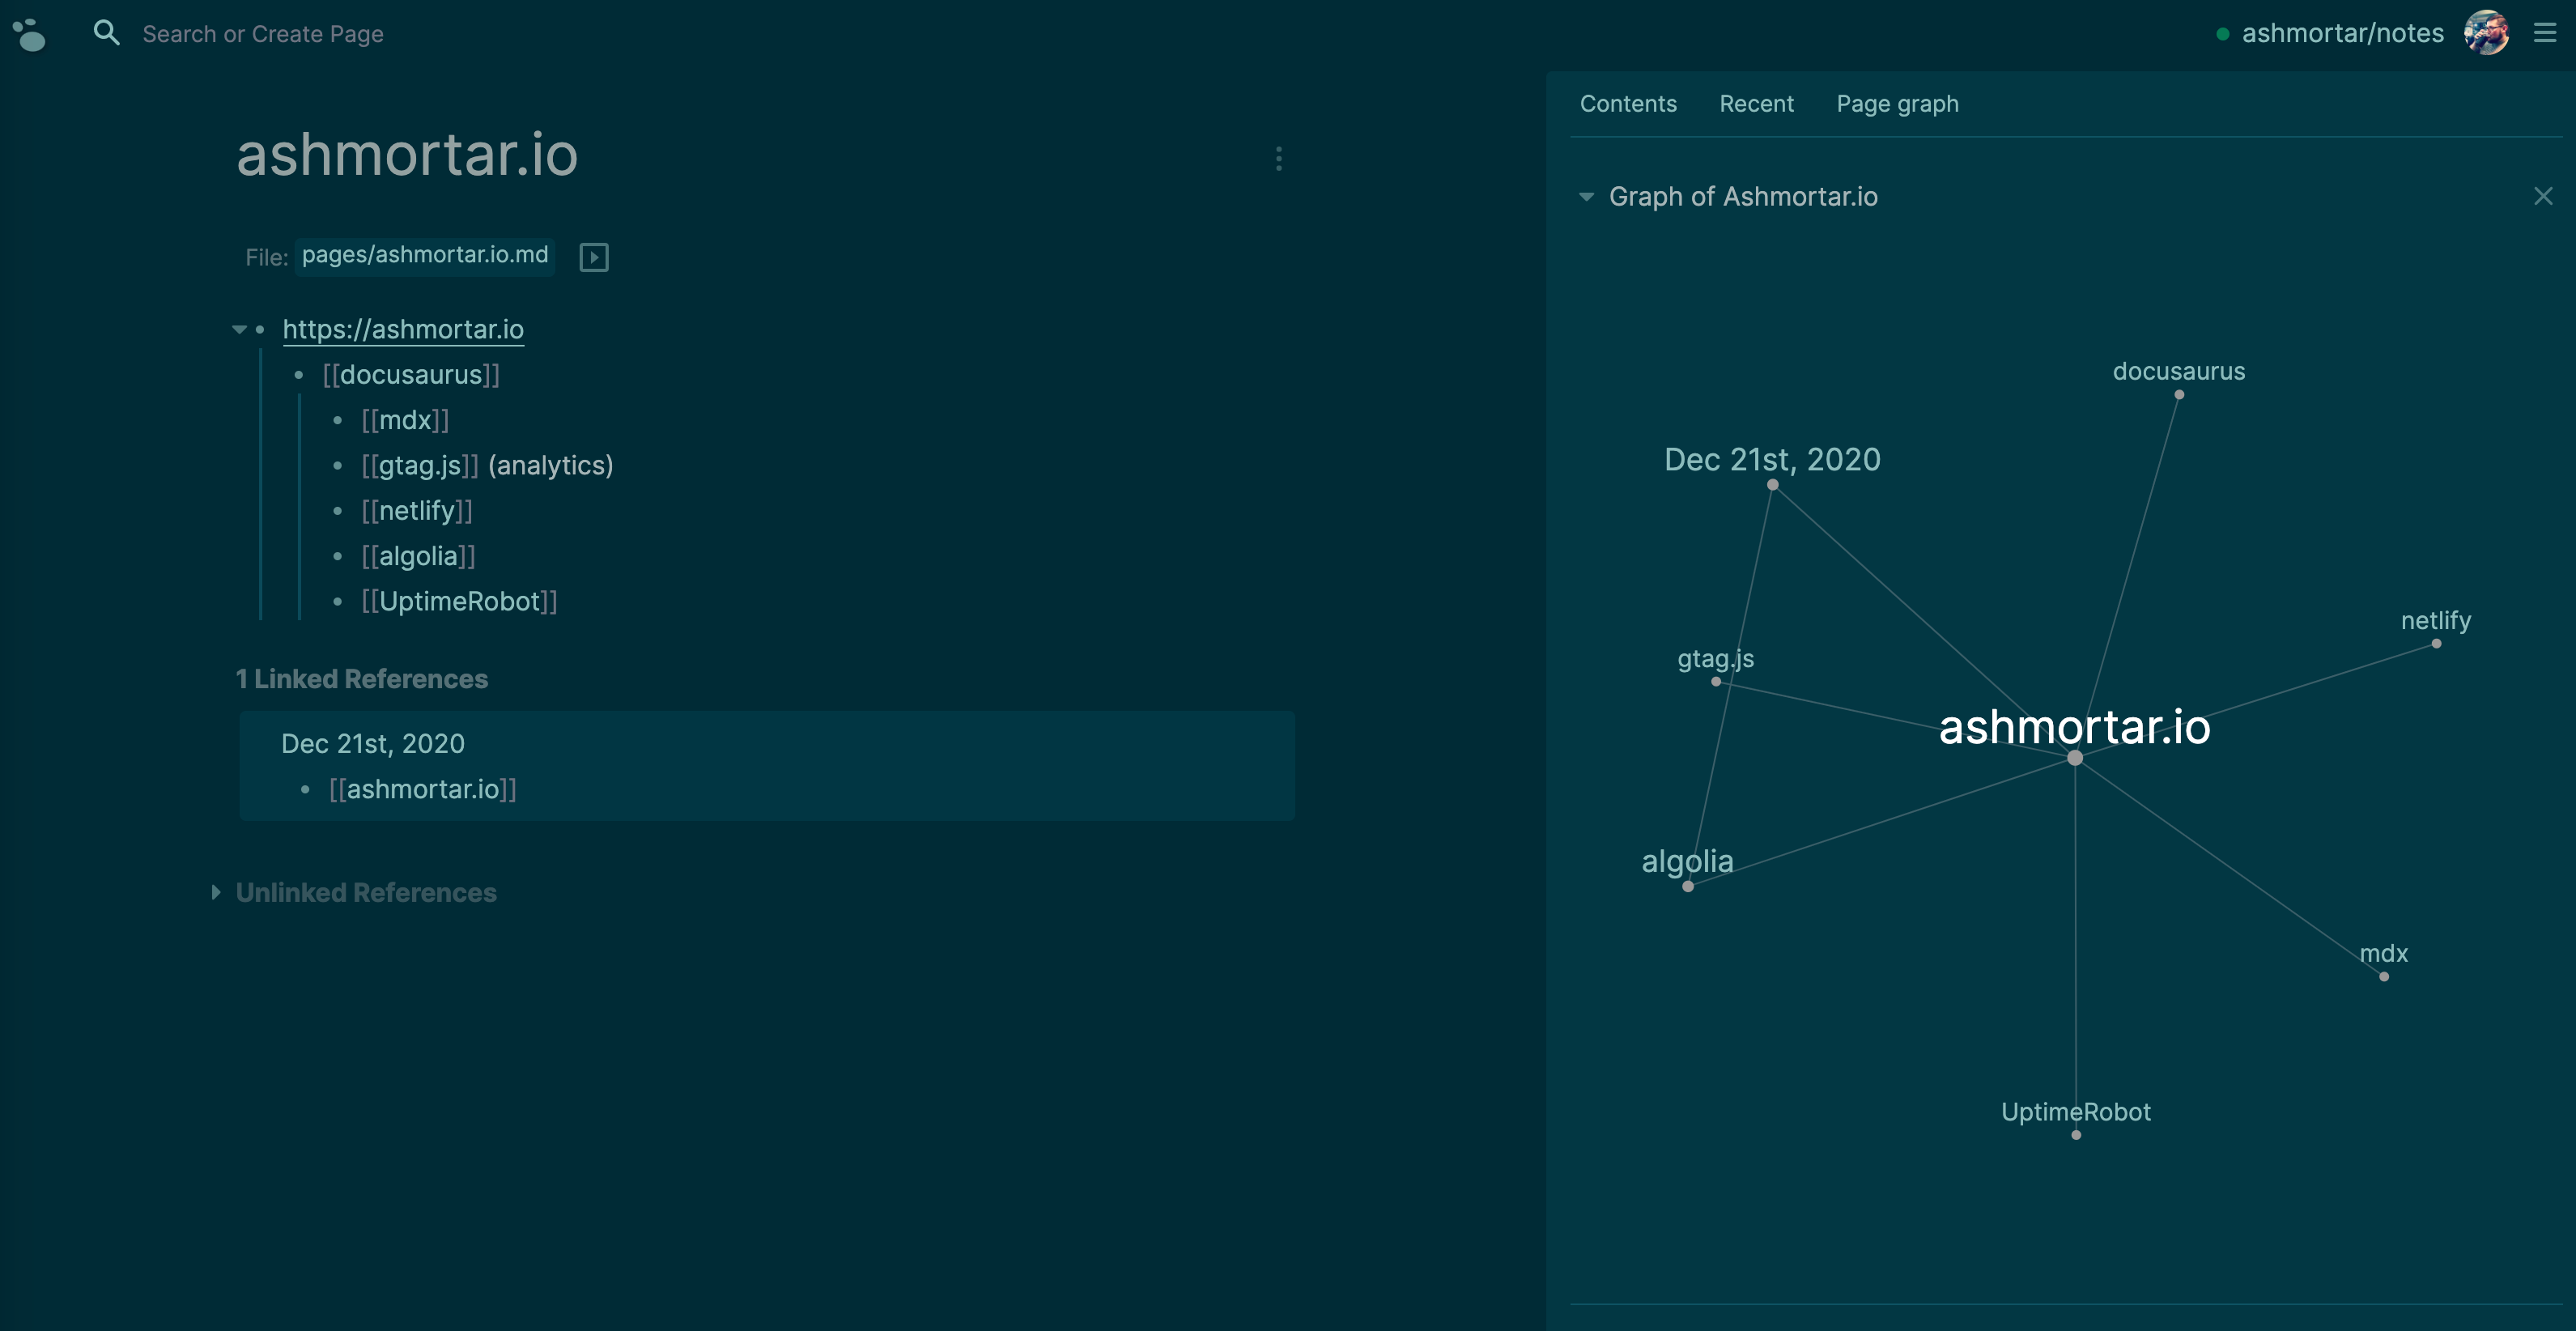Switch to the Page graph tab

point(1897,104)
